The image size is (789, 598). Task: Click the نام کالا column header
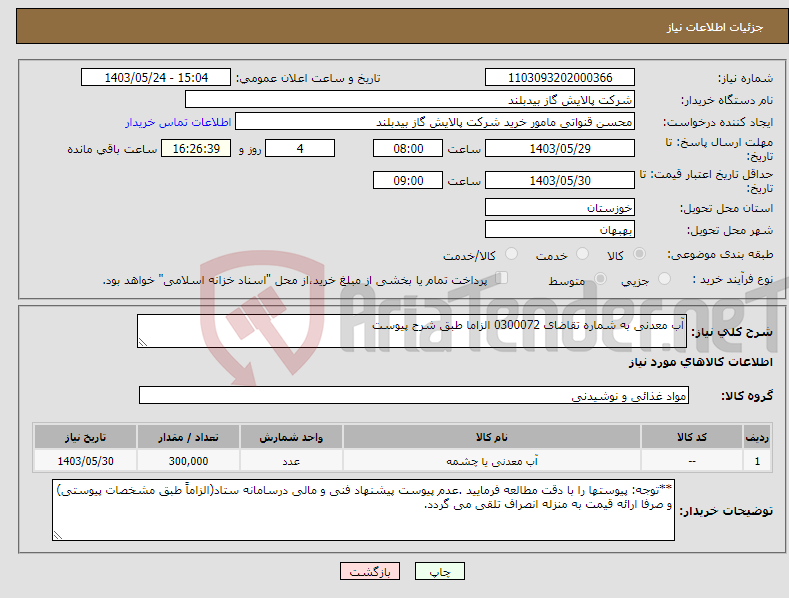point(492,437)
